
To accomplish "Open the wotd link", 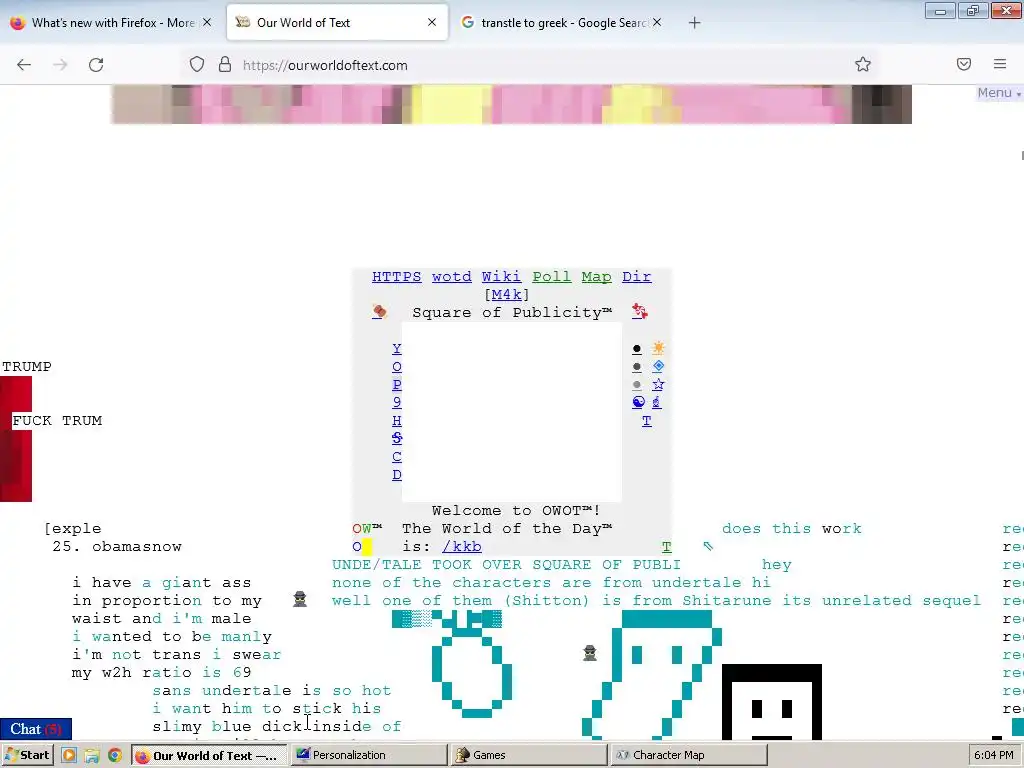I will click(451, 277).
